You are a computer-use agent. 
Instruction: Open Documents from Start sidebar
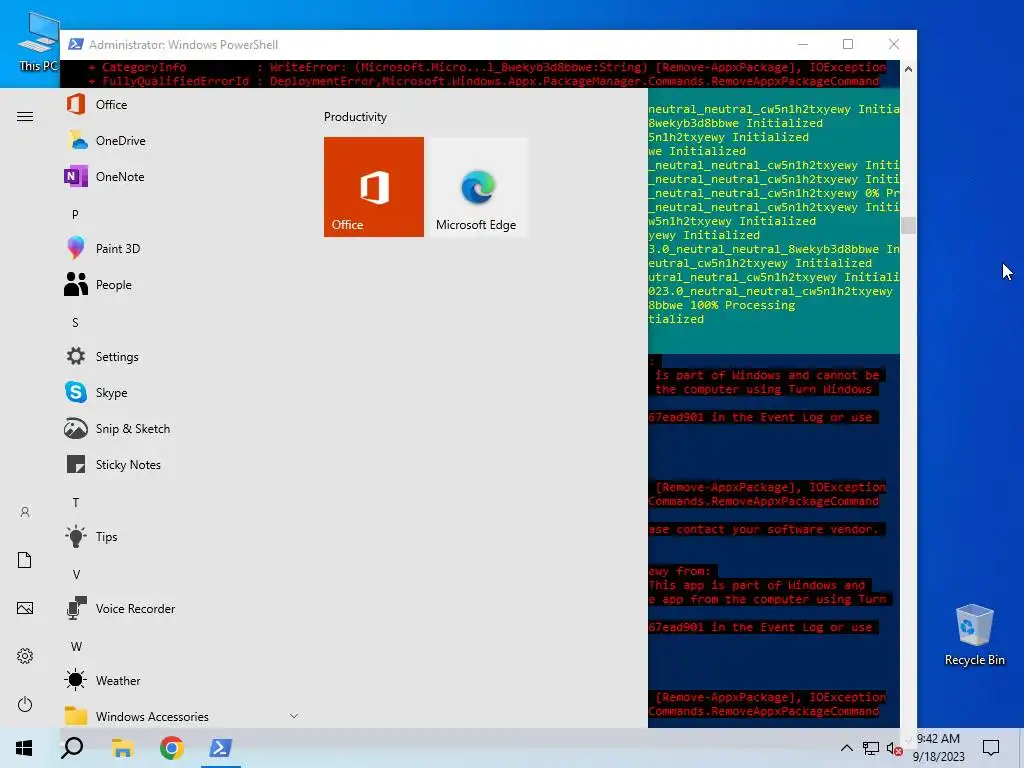tap(25, 560)
